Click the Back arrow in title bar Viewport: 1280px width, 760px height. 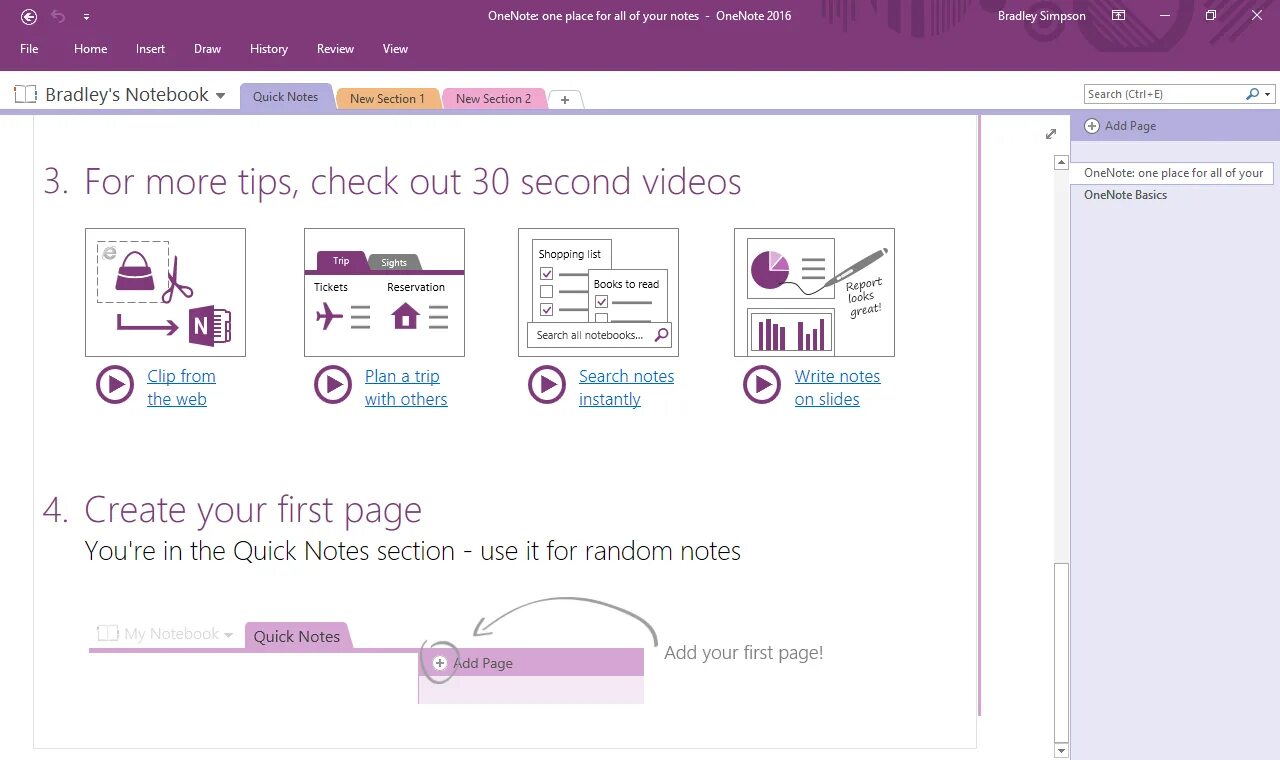29,16
